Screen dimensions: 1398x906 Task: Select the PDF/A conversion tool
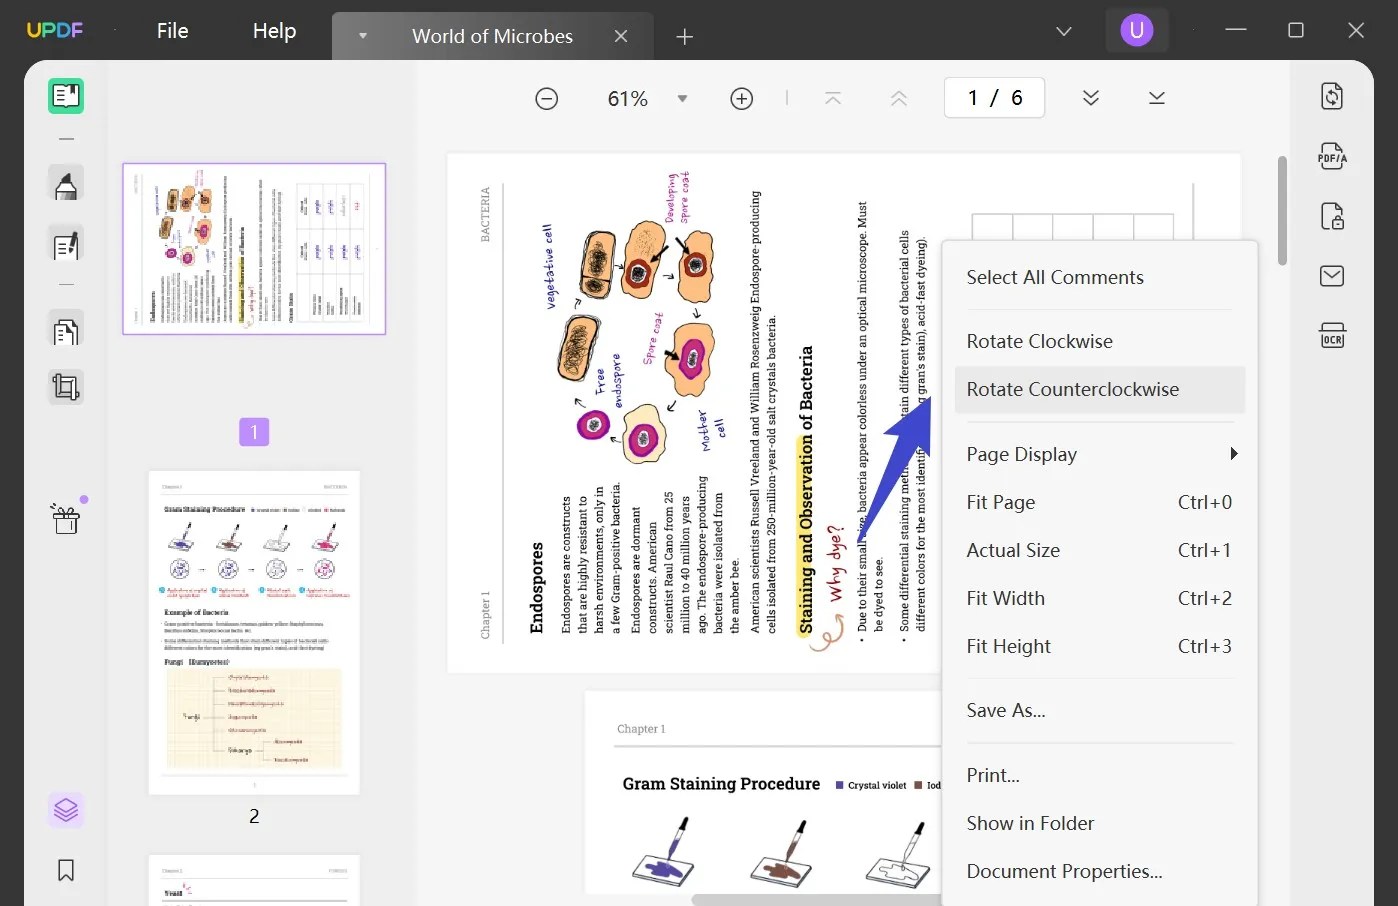pyautogui.click(x=1332, y=156)
